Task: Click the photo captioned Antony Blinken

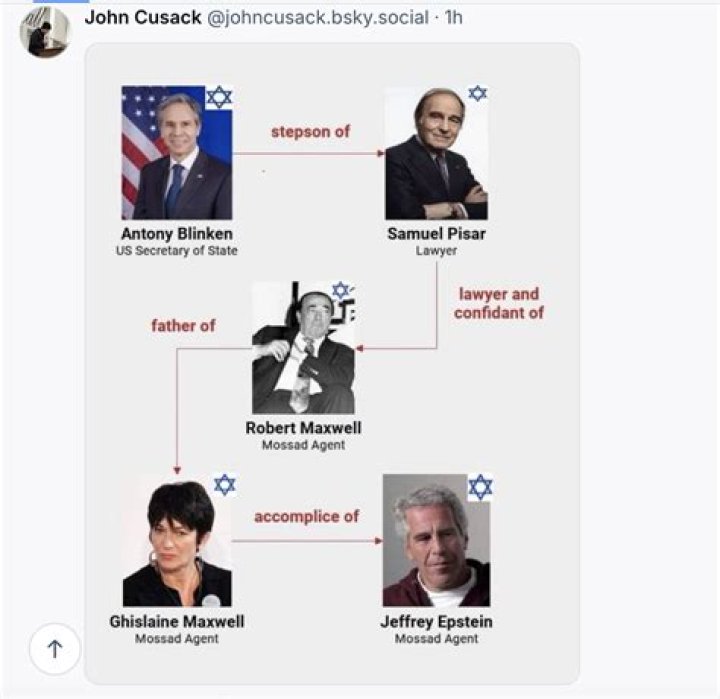Action: [177, 153]
